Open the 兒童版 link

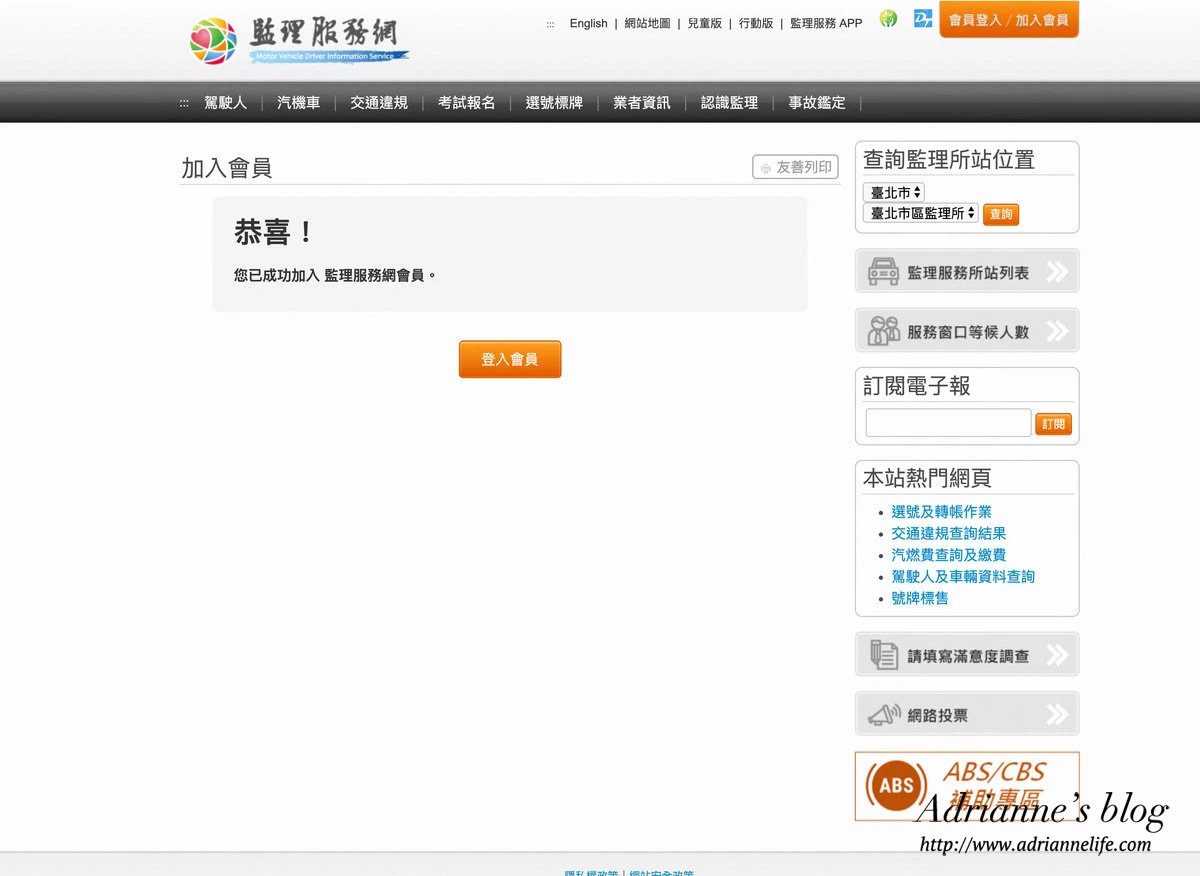pyautogui.click(x=705, y=23)
